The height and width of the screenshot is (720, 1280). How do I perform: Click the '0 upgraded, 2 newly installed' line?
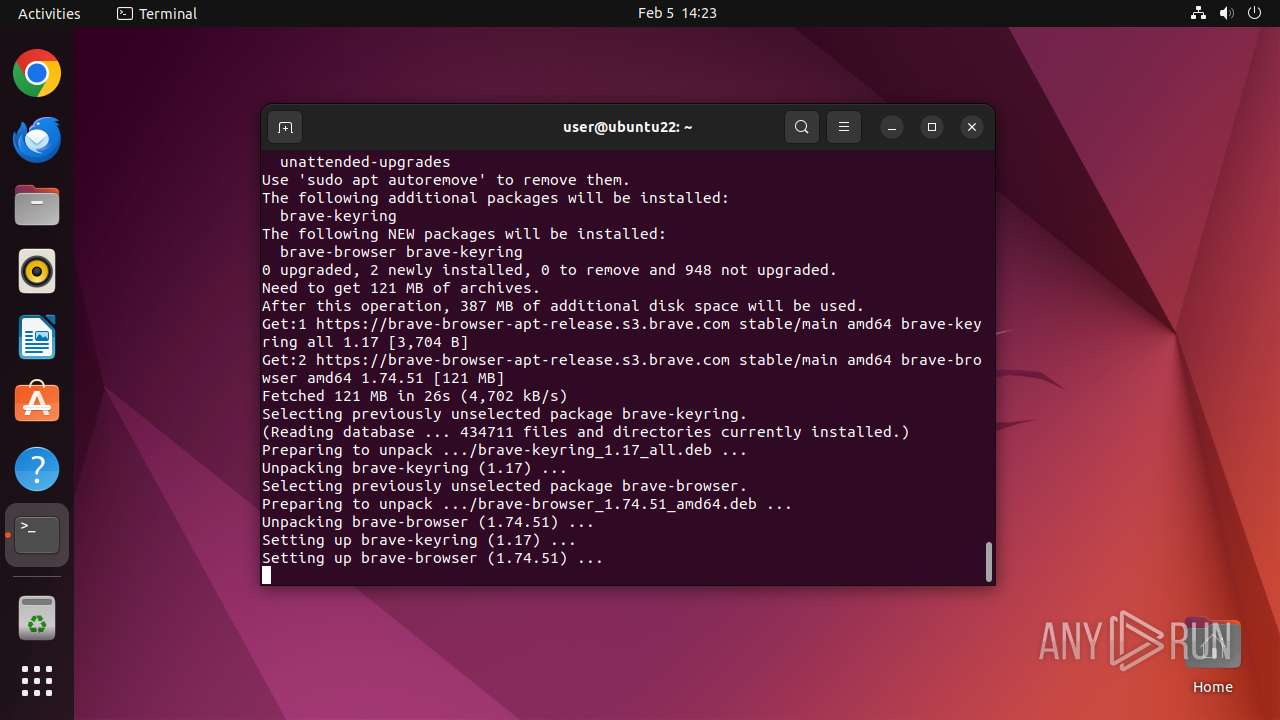click(549, 270)
